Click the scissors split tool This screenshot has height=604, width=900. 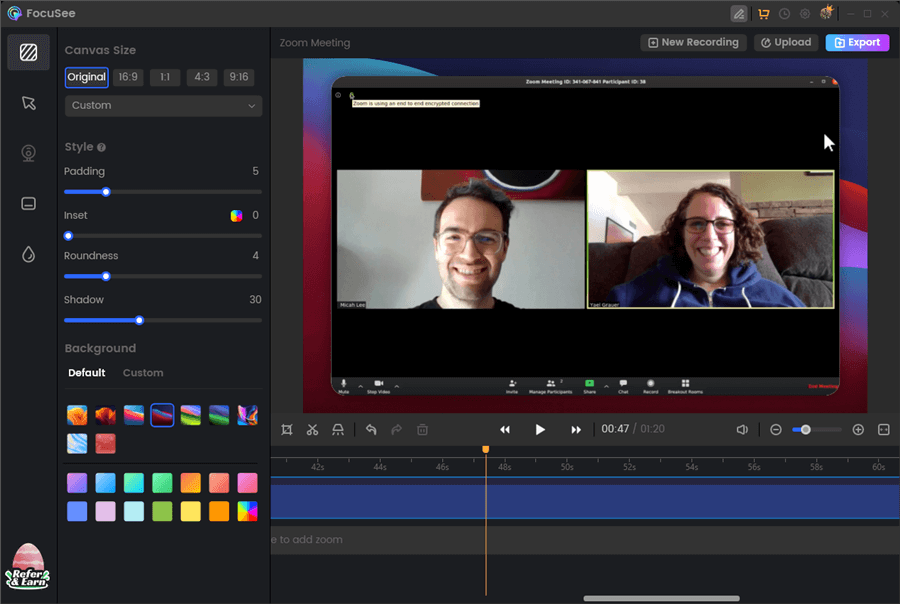tap(312, 429)
